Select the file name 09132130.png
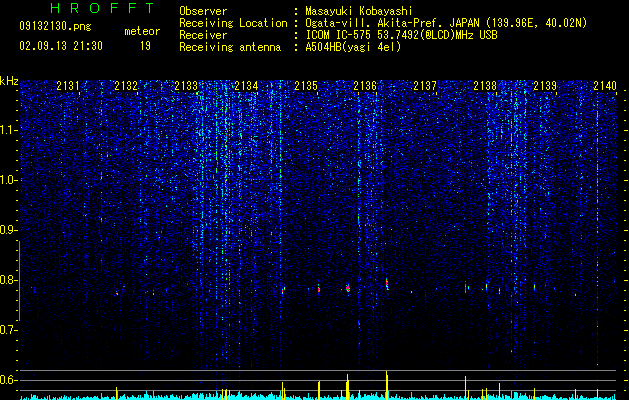 pyautogui.click(x=55, y=27)
